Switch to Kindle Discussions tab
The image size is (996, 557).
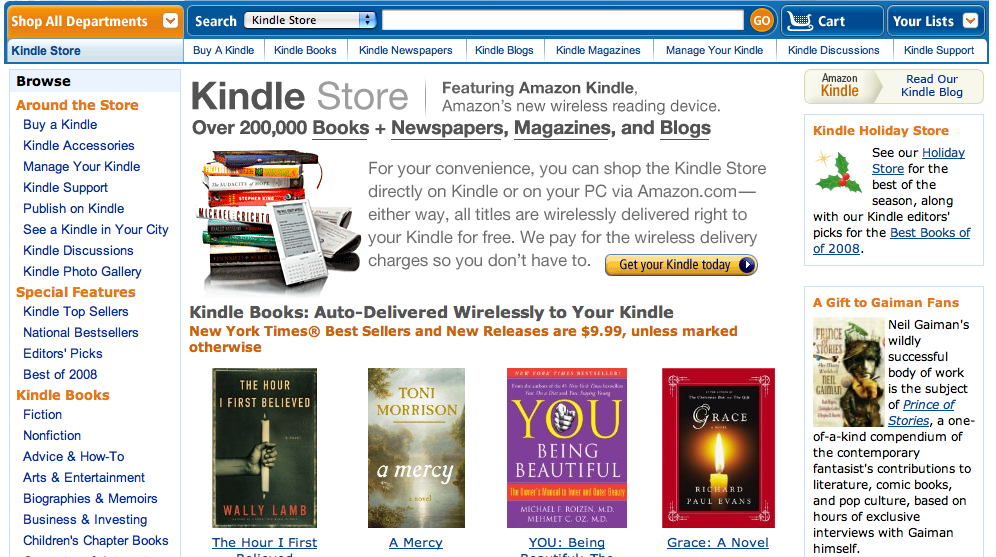tap(833, 50)
